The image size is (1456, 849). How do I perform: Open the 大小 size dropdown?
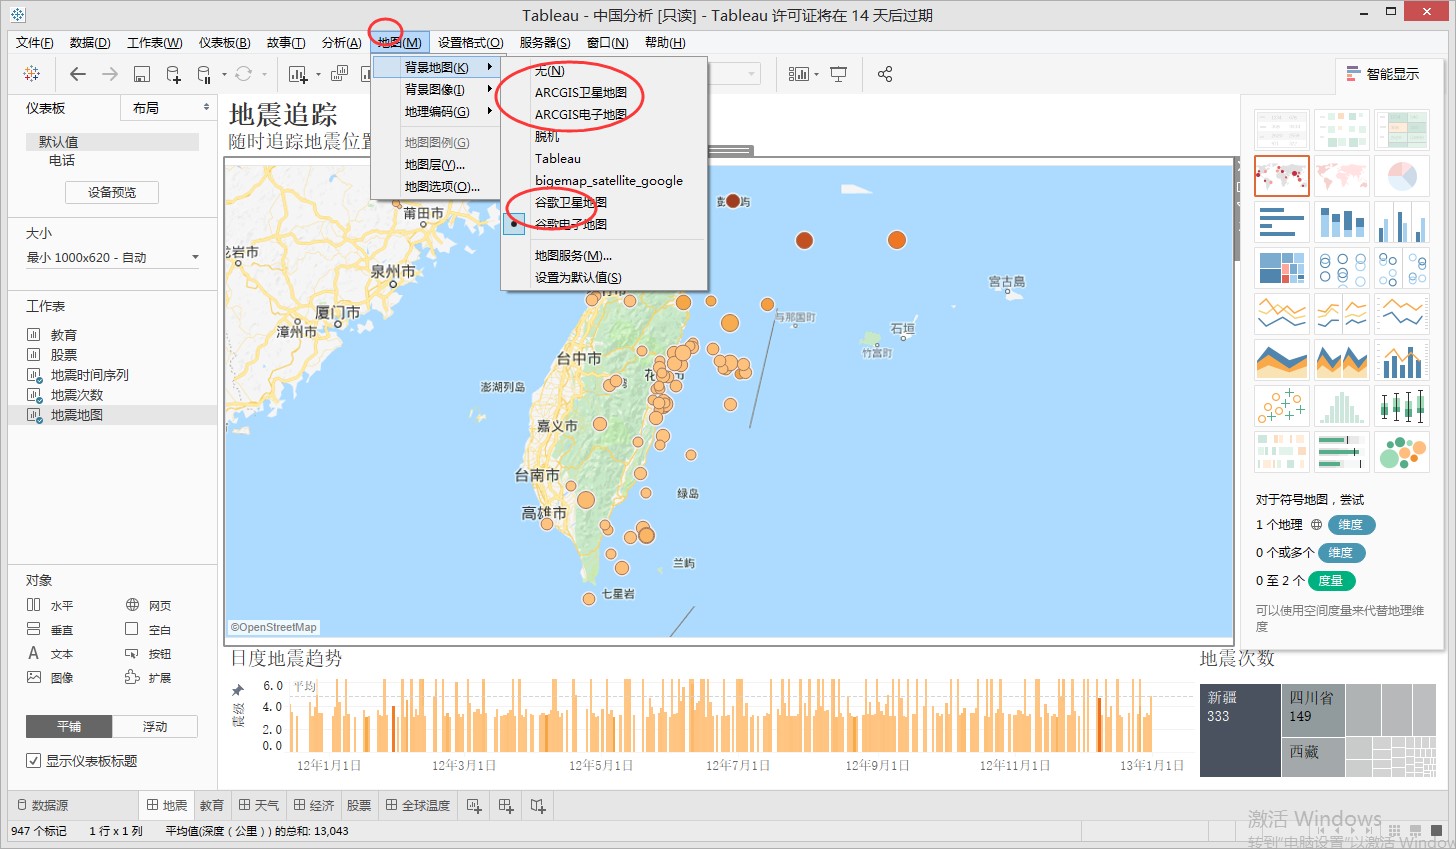(x=113, y=257)
